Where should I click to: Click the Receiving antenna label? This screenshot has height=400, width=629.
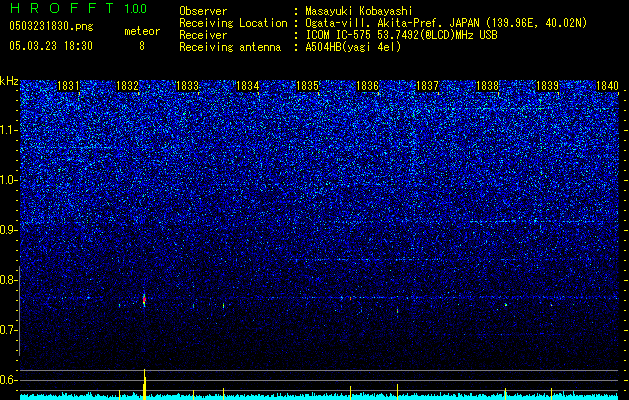tap(230, 47)
